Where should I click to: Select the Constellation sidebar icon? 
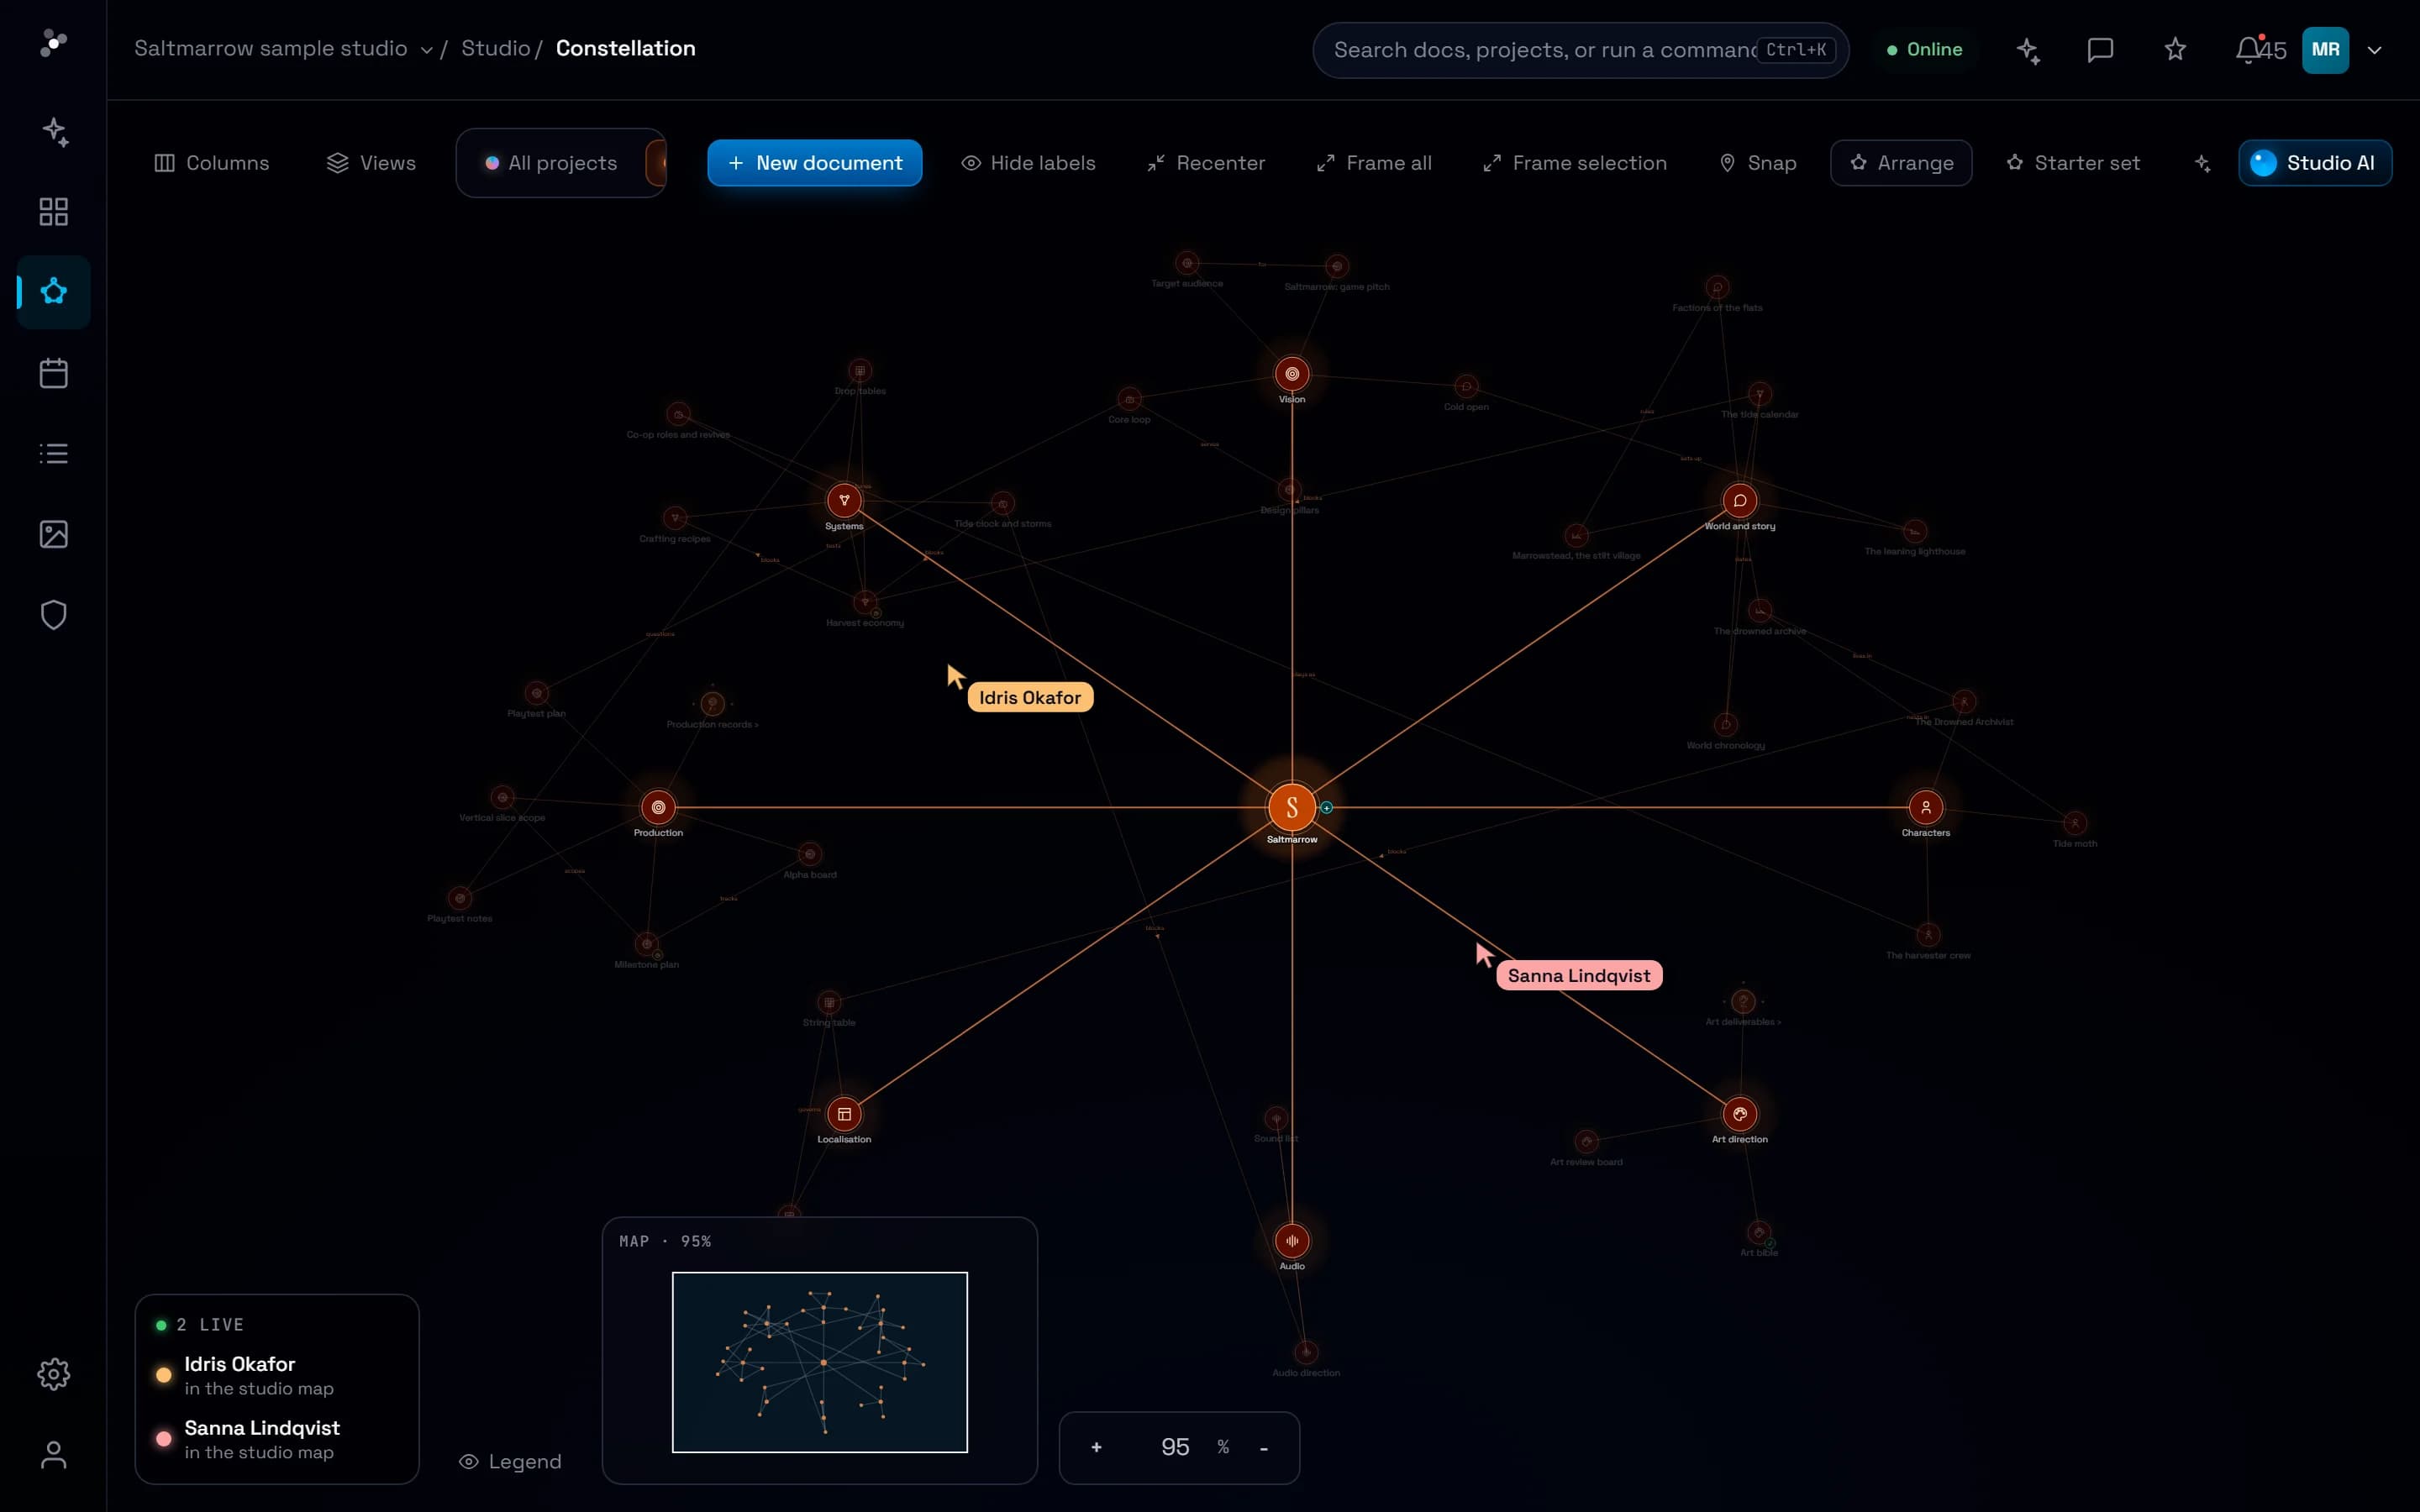(x=54, y=292)
